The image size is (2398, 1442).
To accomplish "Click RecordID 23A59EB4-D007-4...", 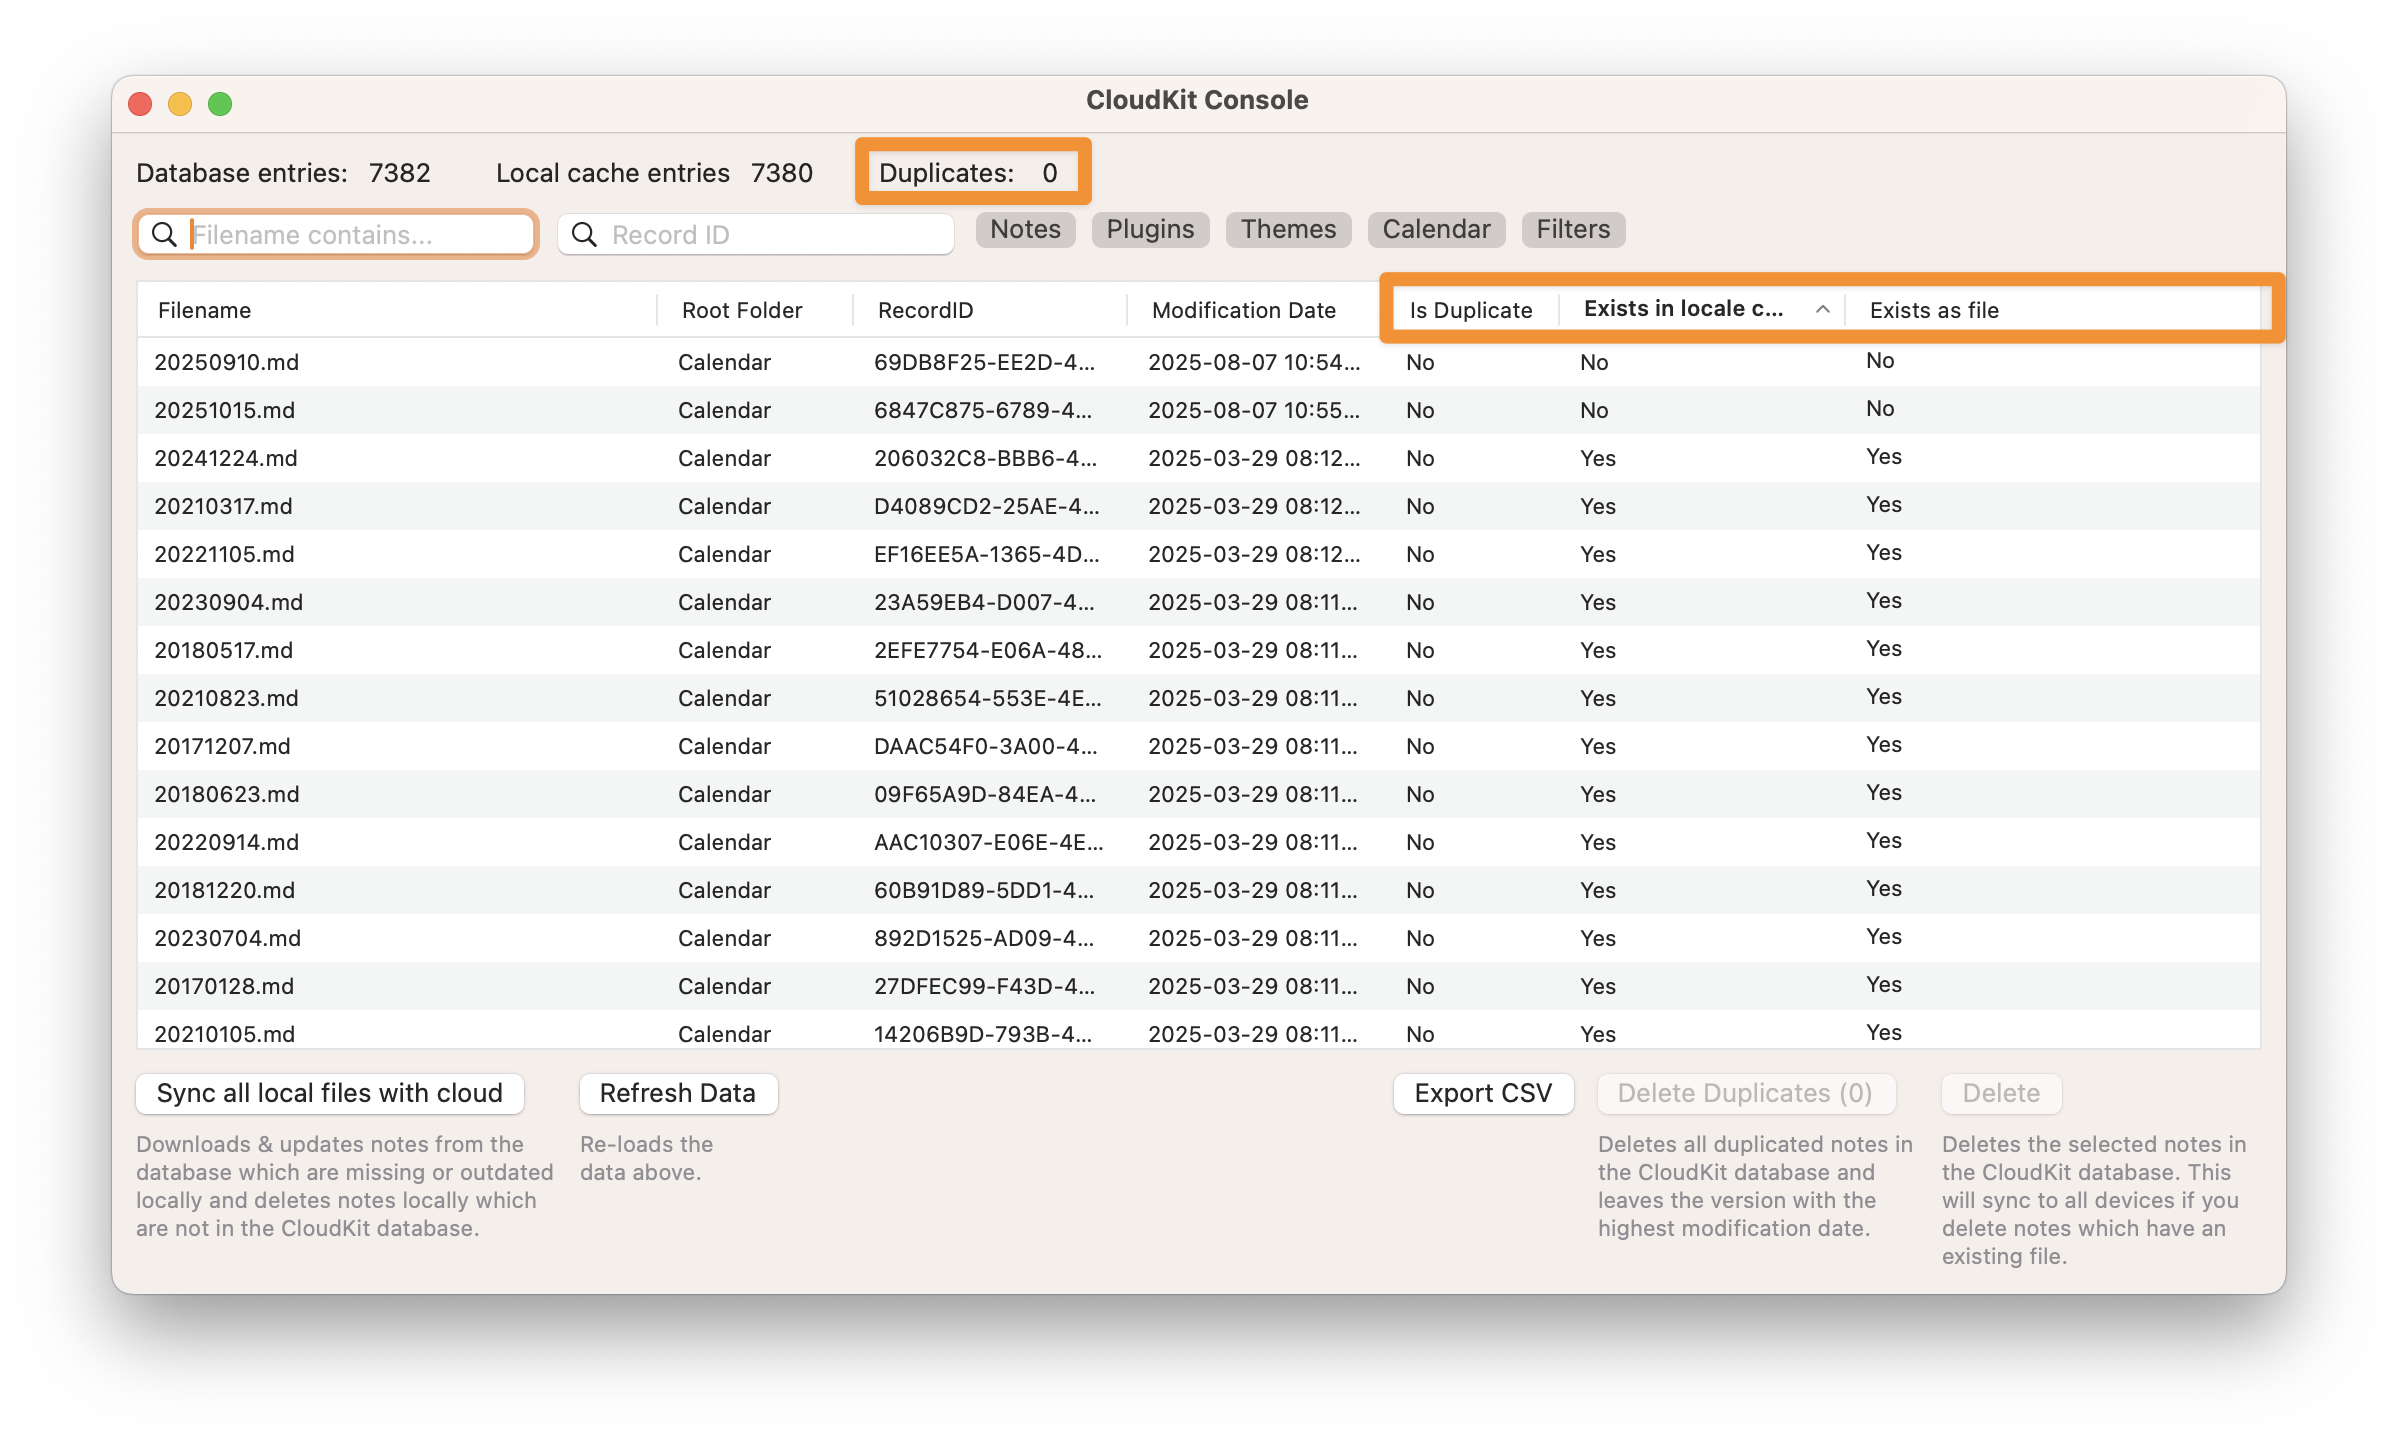I will [x=984, y=602].
